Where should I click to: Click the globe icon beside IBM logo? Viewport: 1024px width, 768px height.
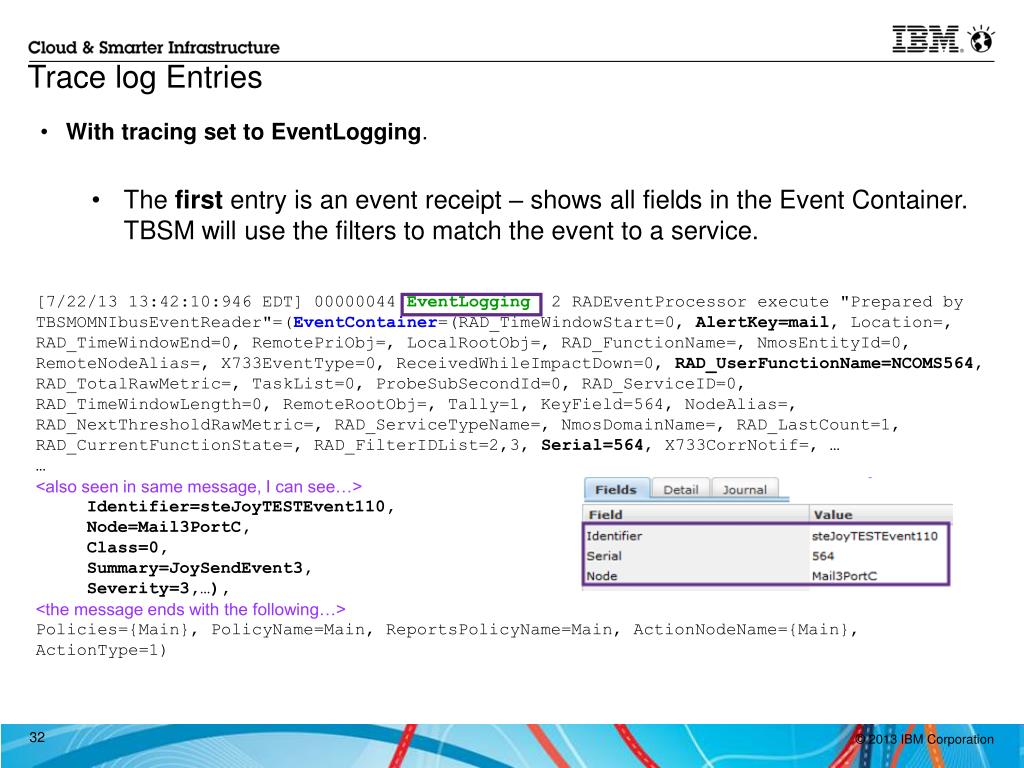click(x=982, y=39)
